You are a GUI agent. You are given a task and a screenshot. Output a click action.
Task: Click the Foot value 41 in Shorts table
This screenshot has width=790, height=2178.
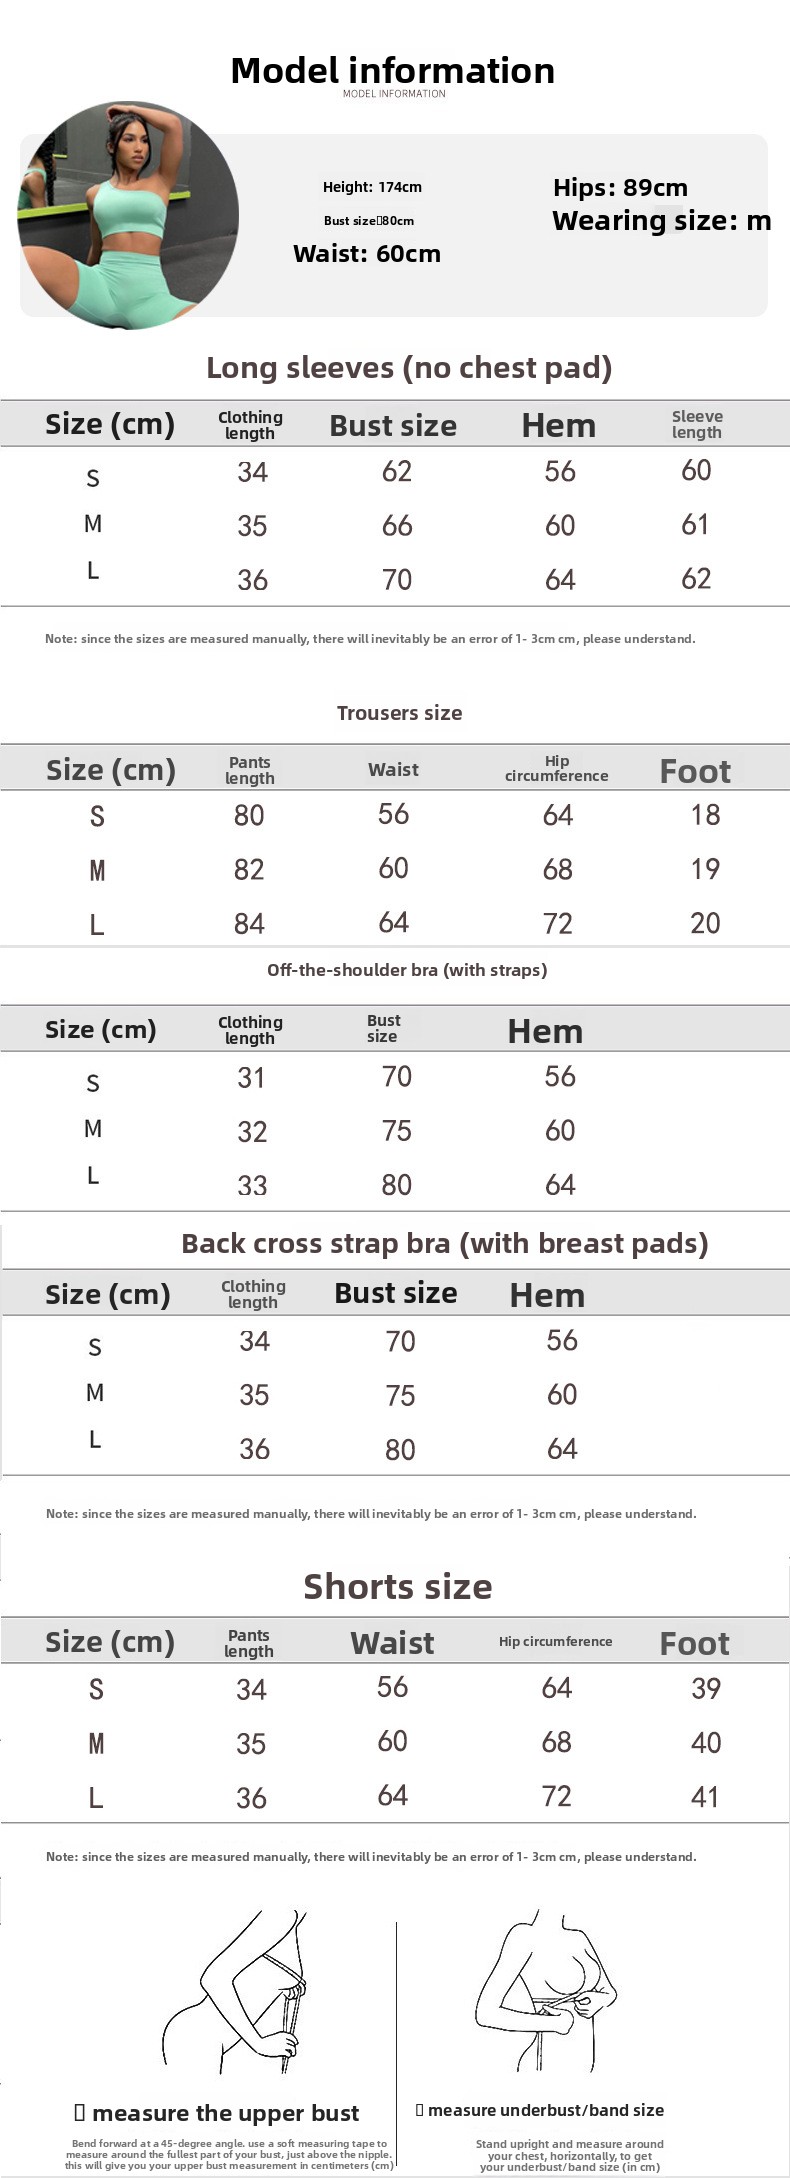point(705,1797)
